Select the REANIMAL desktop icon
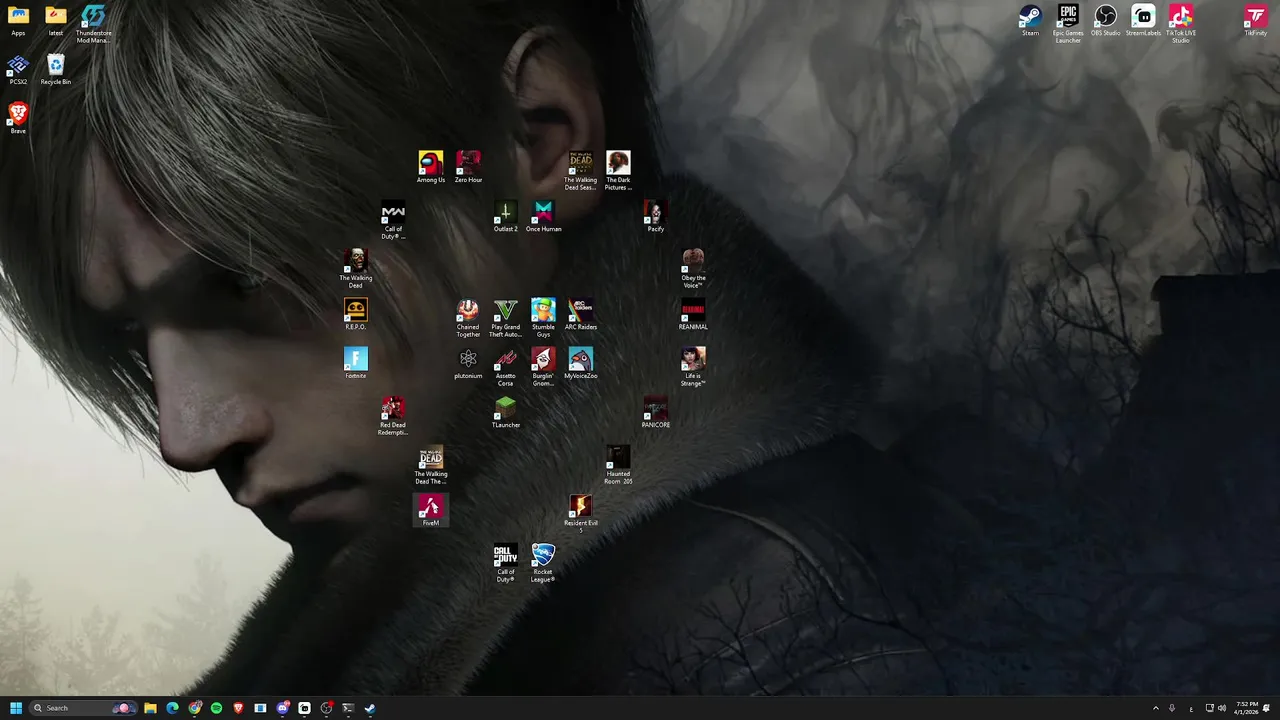Image resolution: width=1280 pixels, height=720 pixels. pyautogui.click(x=693, y=314)
